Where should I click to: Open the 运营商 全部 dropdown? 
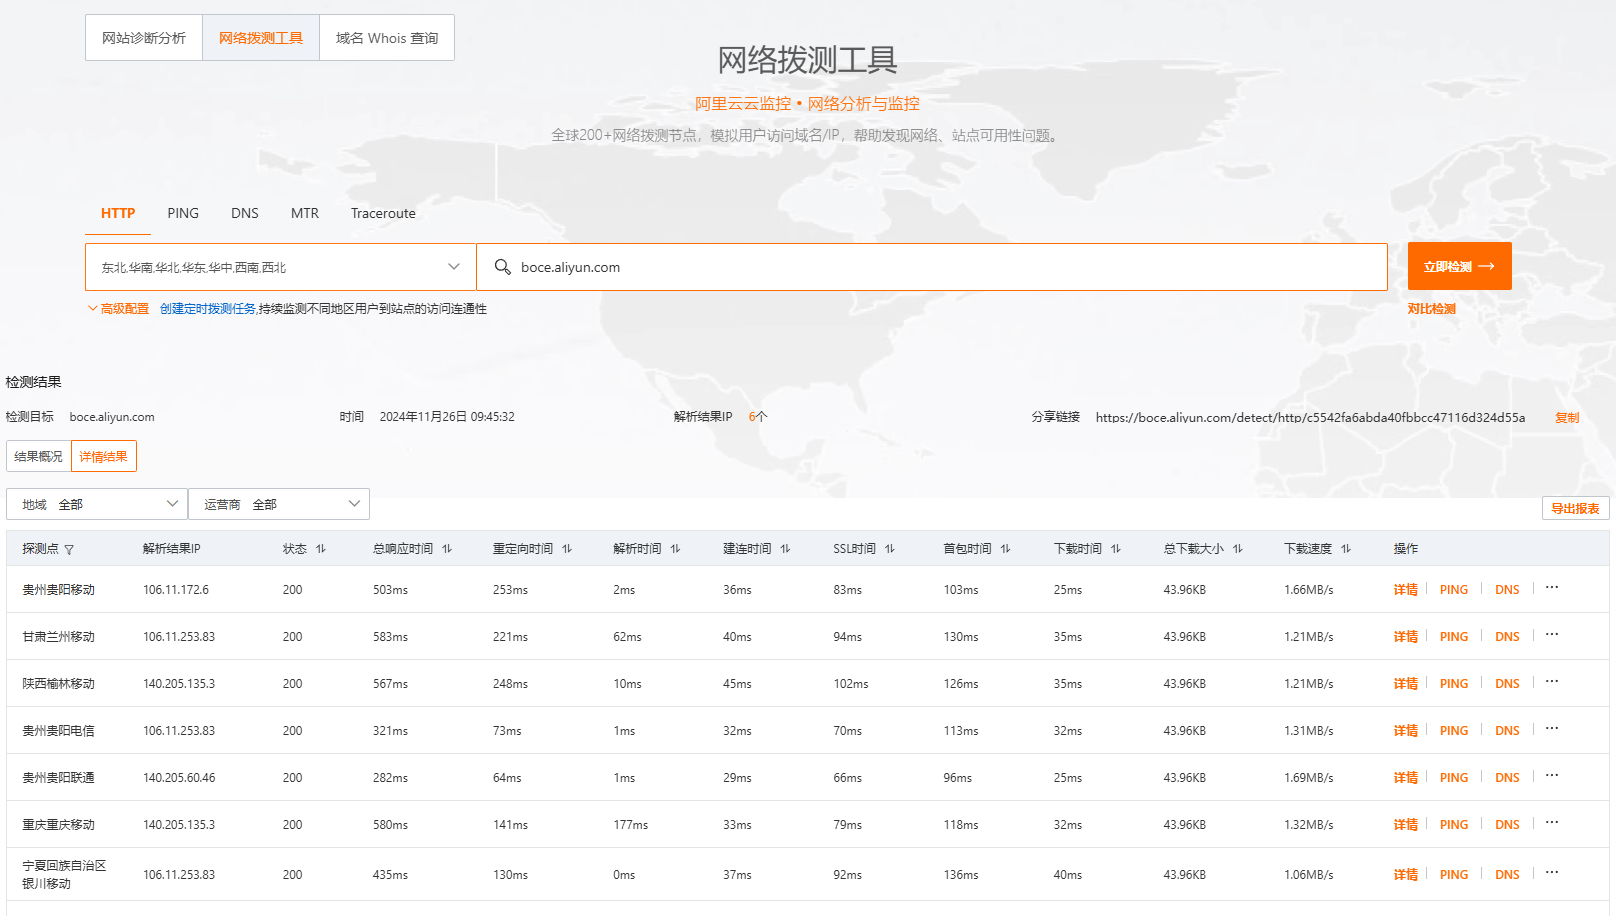279,504
